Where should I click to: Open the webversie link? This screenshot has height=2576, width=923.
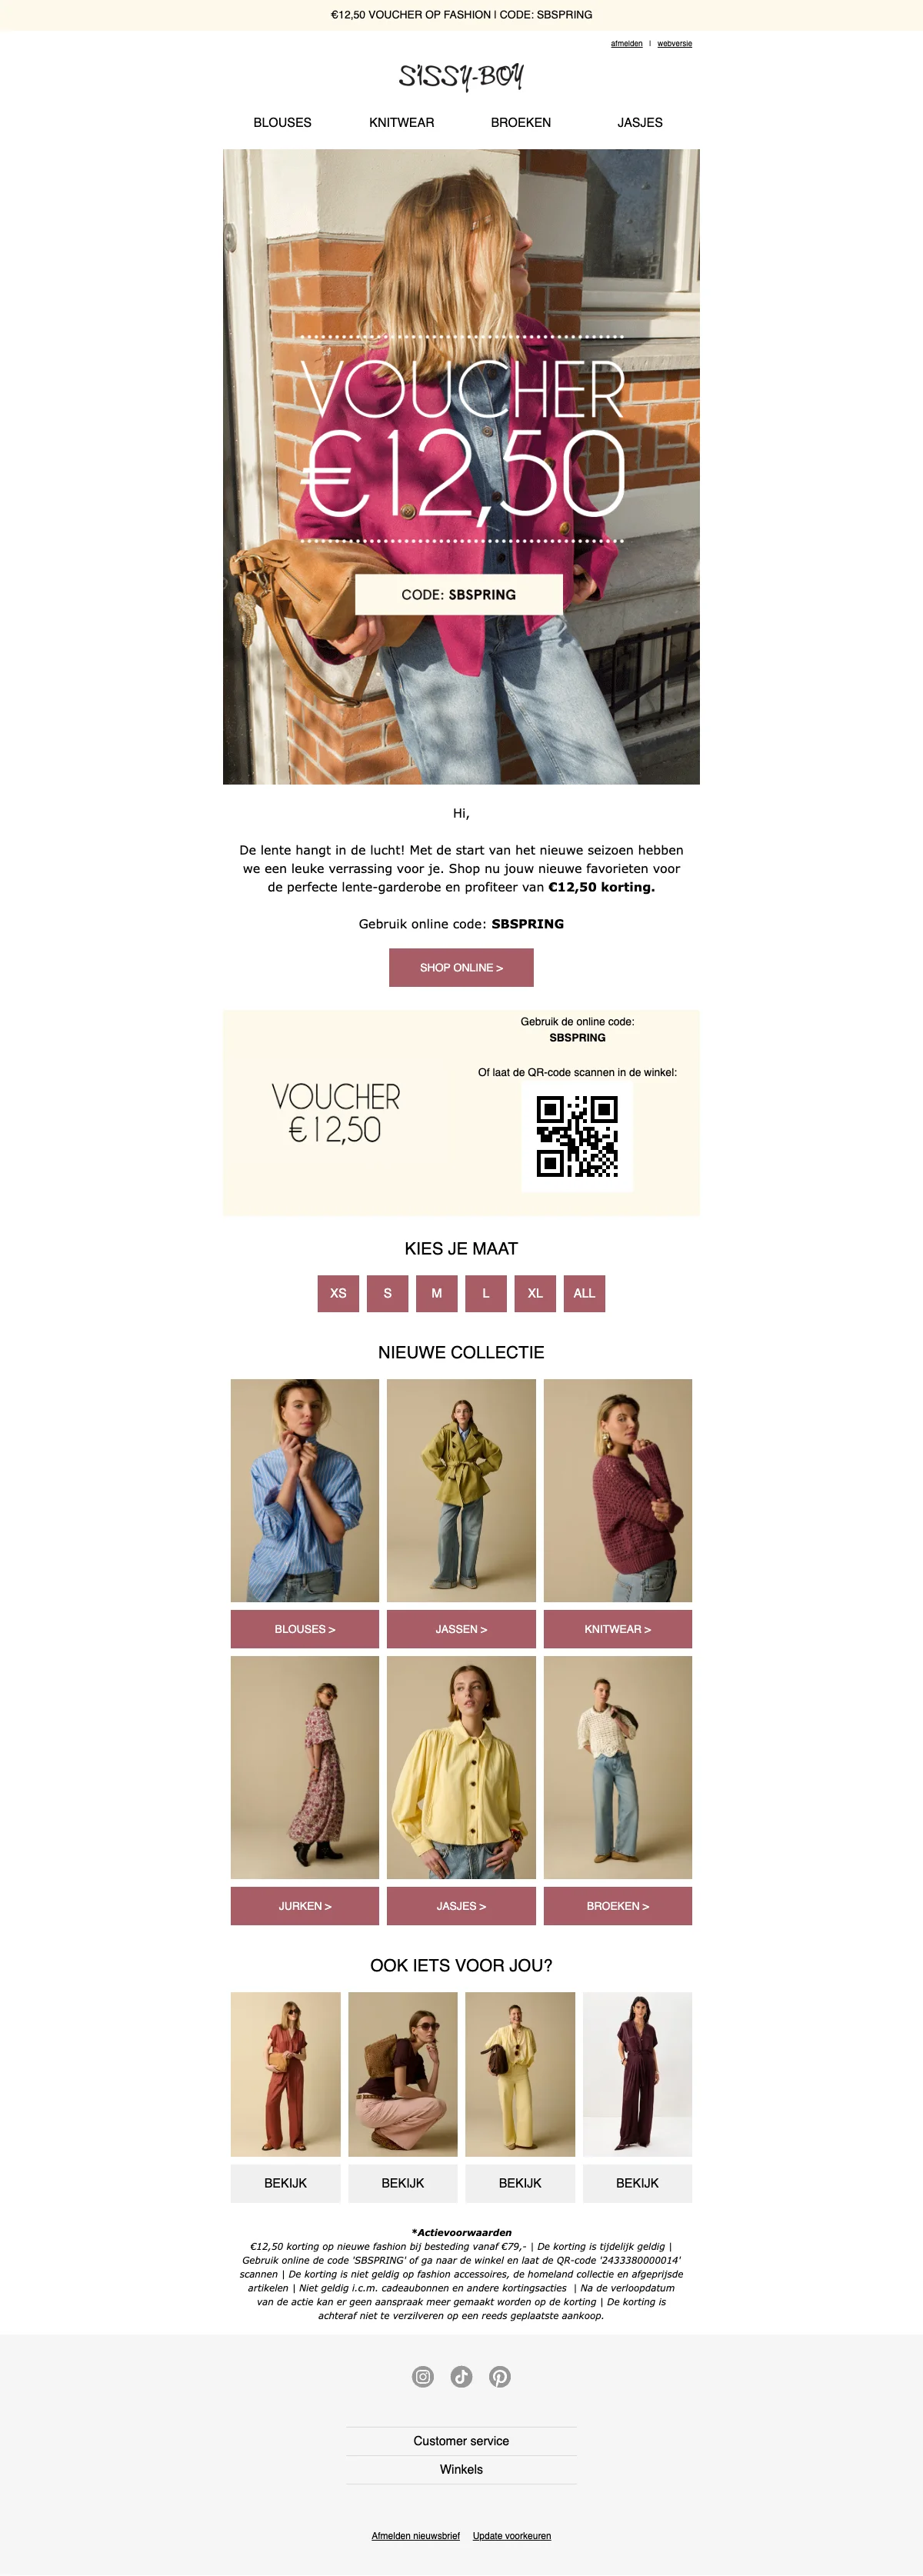674,44
